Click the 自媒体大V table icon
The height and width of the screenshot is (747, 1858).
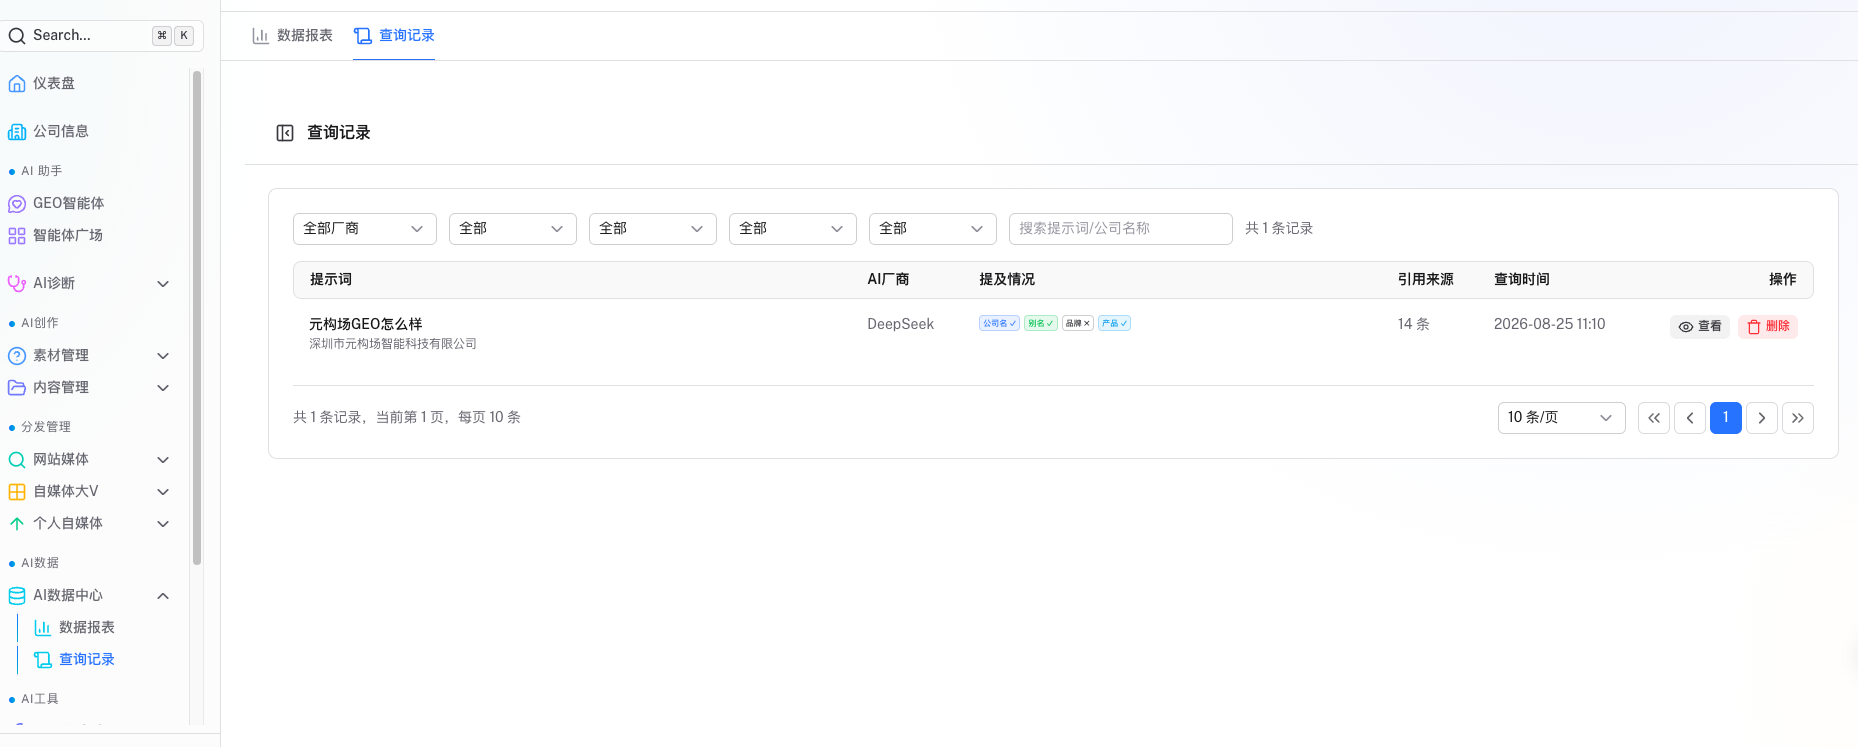tap(17, 492)
